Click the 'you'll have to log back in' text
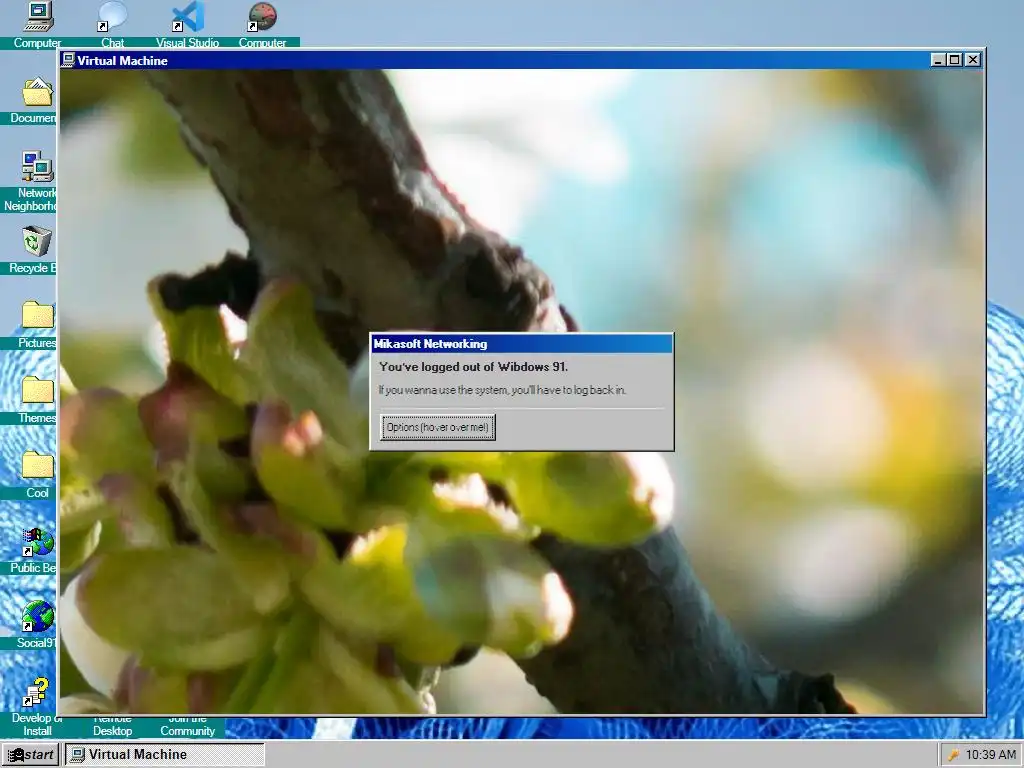This screenshot has height=768, width=1024. click(x=568, y=391)
